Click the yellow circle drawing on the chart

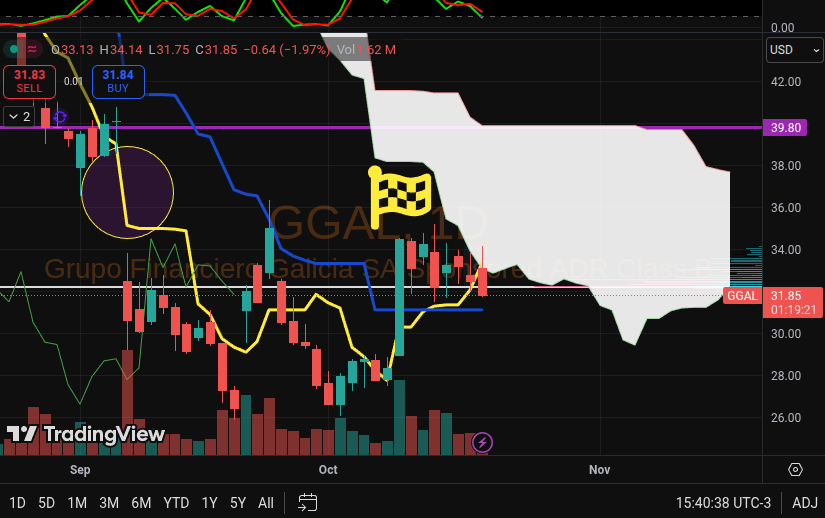click(x=127, y=192)
